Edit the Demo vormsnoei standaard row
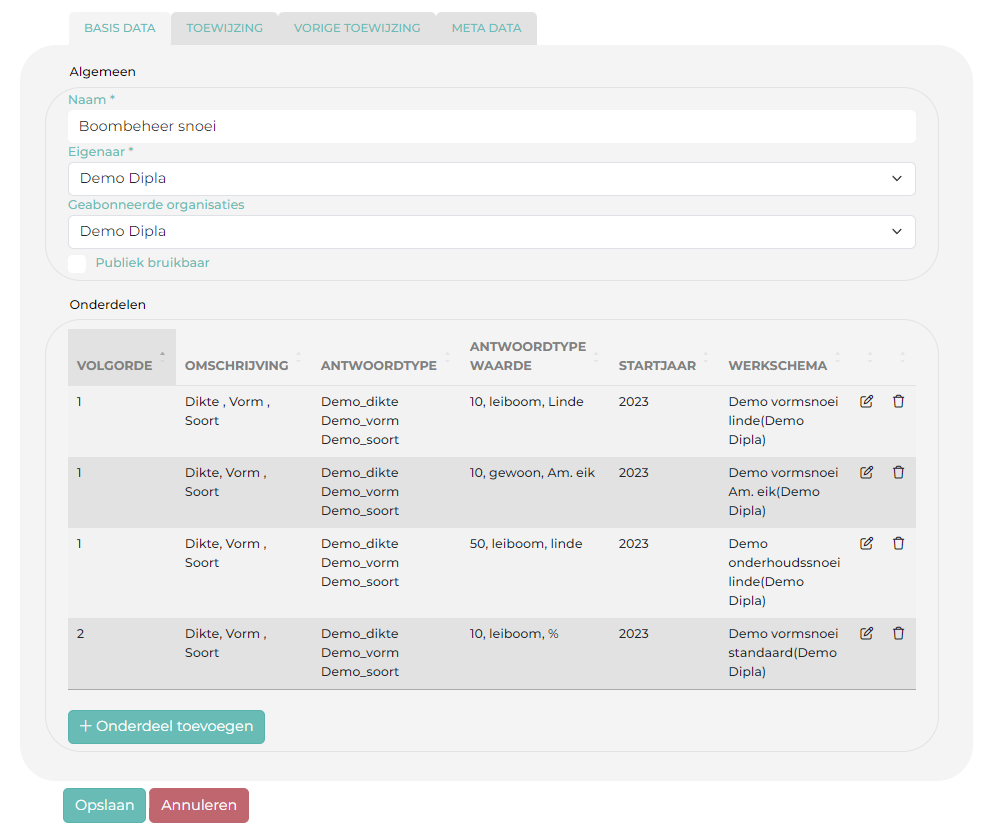 866,634
